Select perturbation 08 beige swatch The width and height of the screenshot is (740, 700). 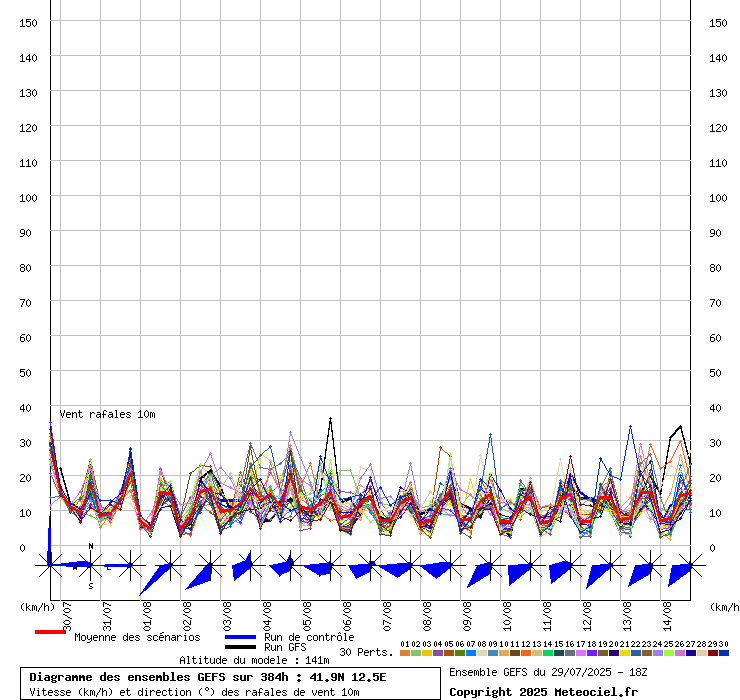tap(481, 653)
